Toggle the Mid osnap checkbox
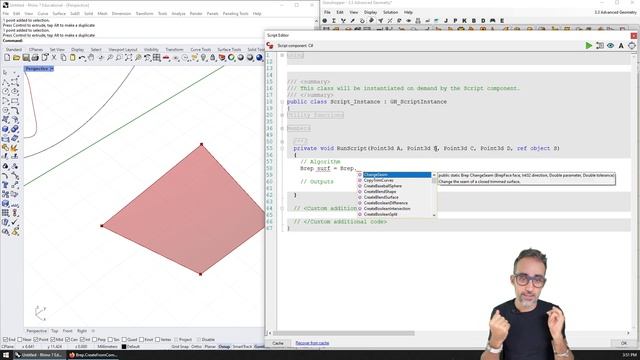The height and width of the screenshot is (360, 640). (x=53, y=340)
